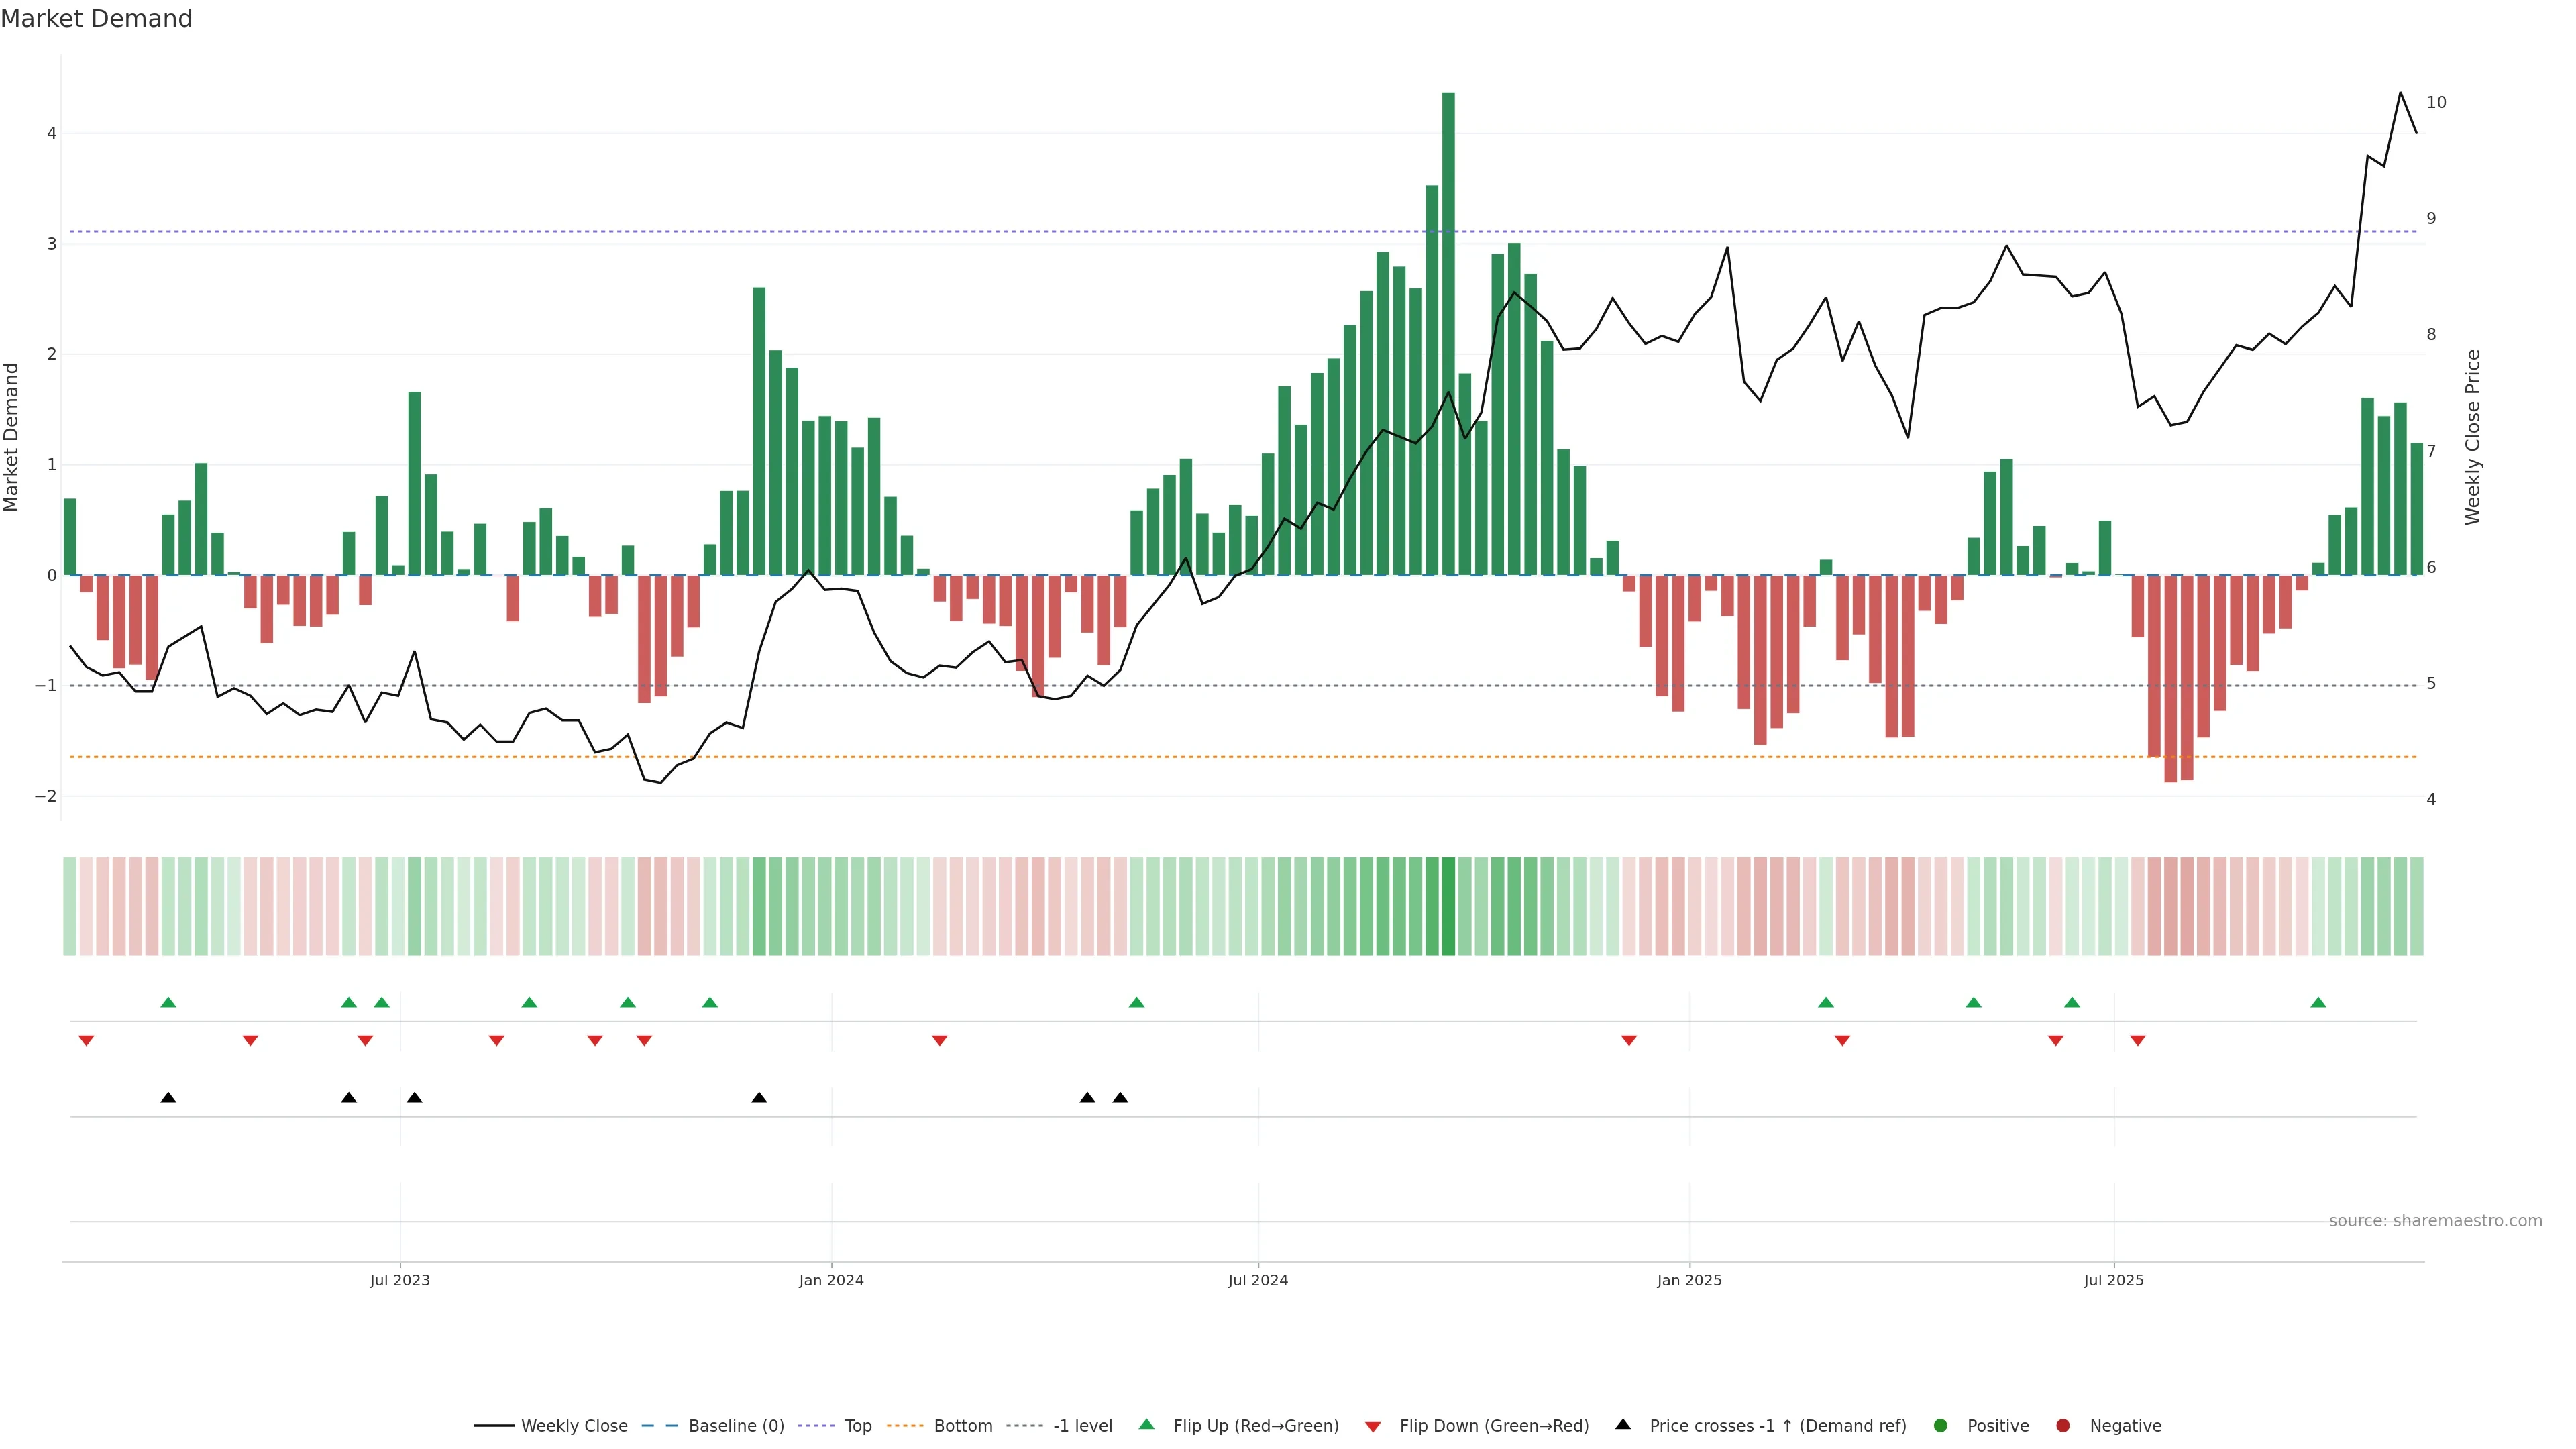Image resolution: width=2576 pixels, height=1449 pixels.
Task: Click the darkest green heatmap strip cell
Action: tap(1448, 906)
